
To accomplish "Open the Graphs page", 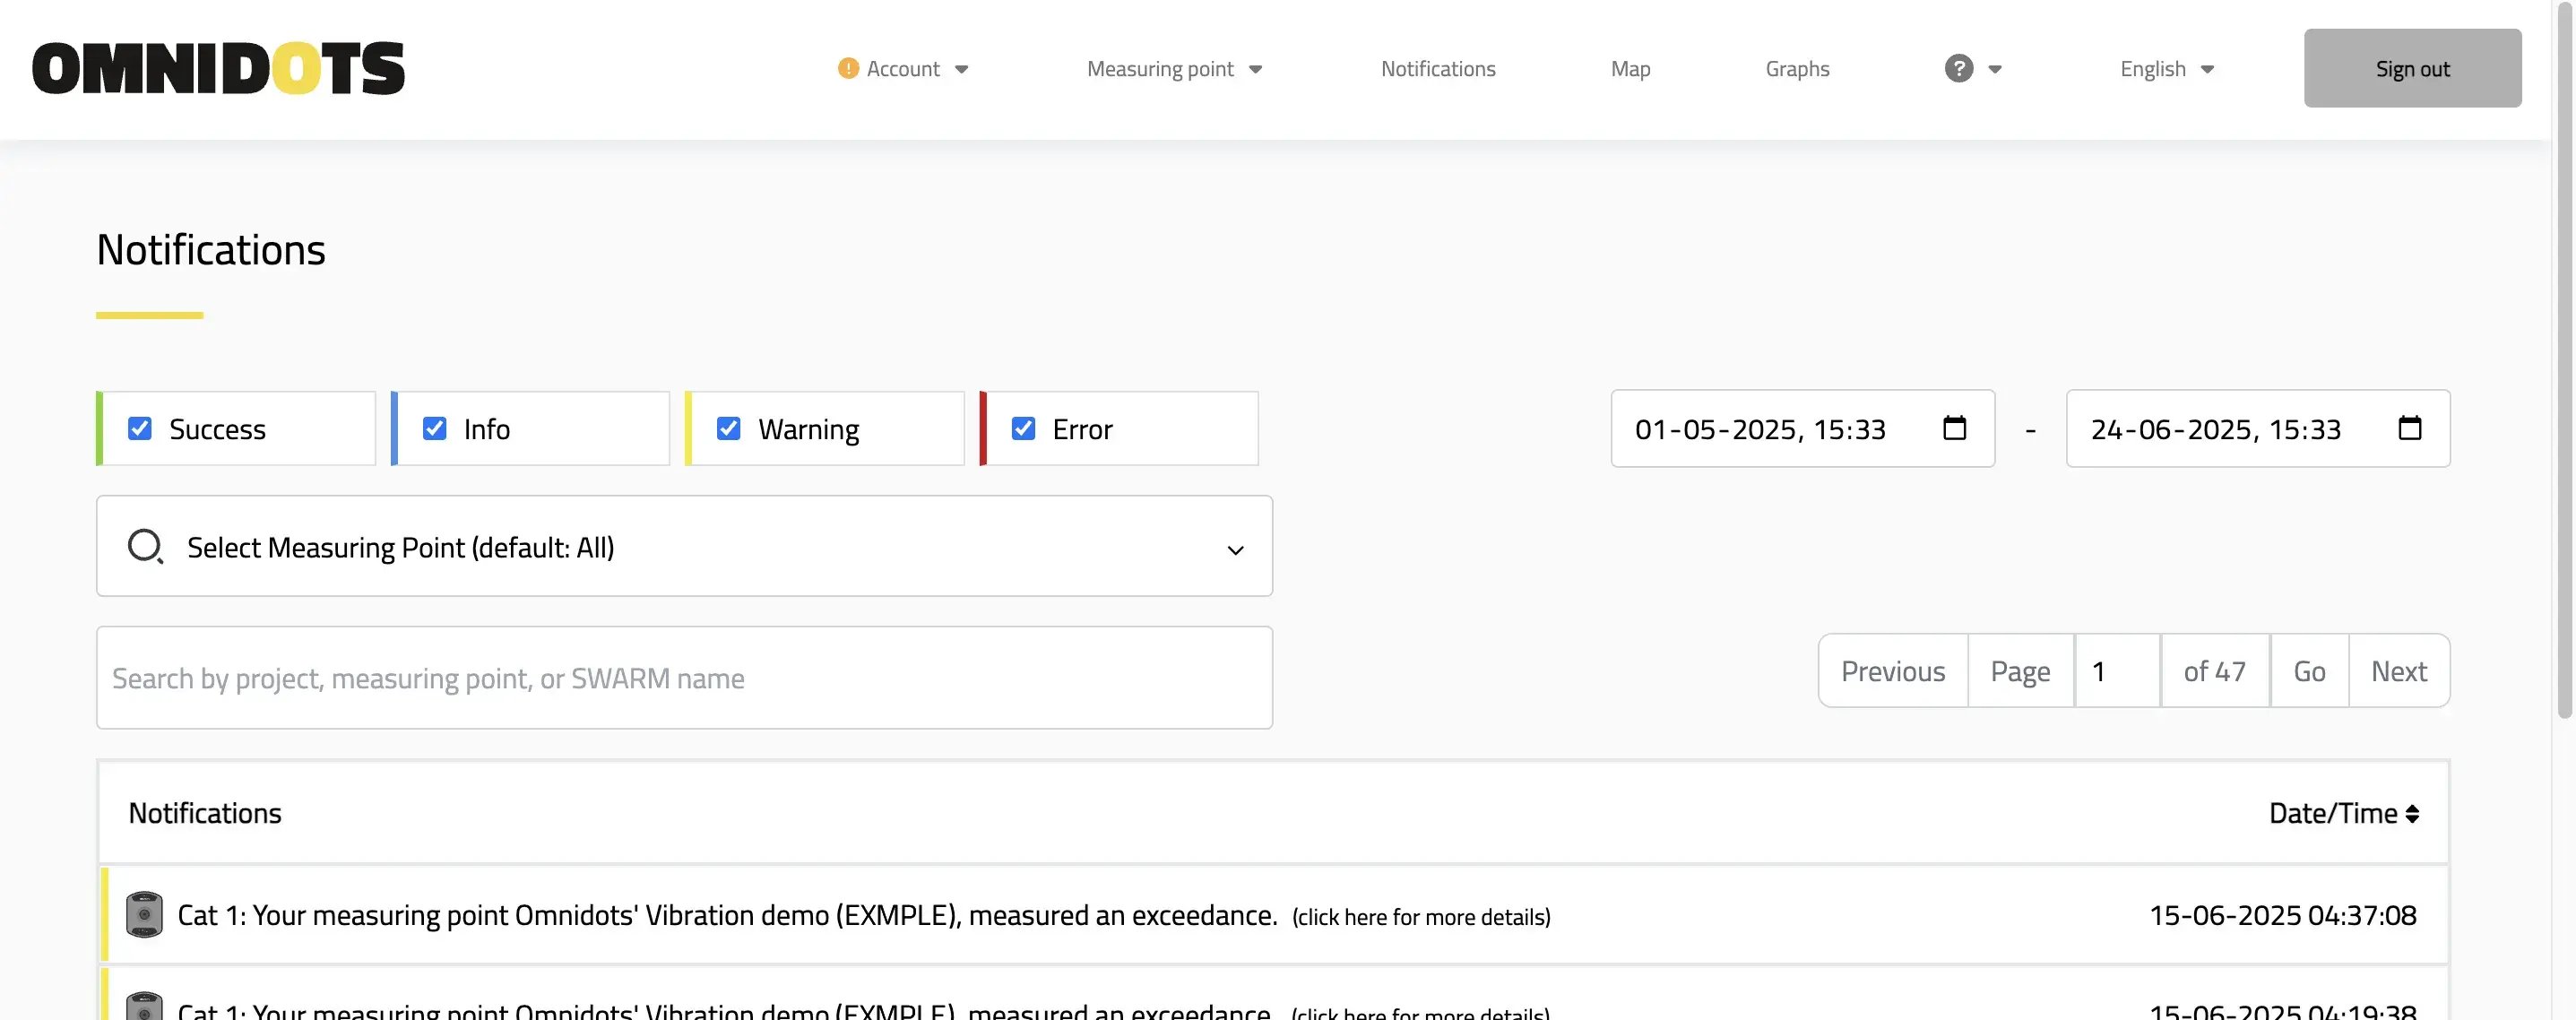I will click(x=1797, y=68).
